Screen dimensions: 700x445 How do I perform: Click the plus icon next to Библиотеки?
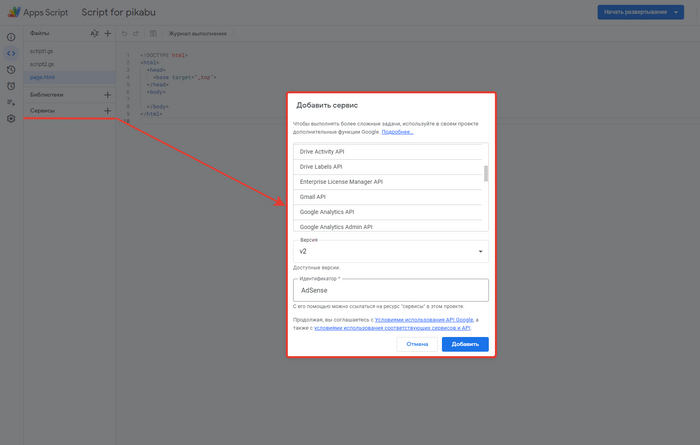(108, 95)
